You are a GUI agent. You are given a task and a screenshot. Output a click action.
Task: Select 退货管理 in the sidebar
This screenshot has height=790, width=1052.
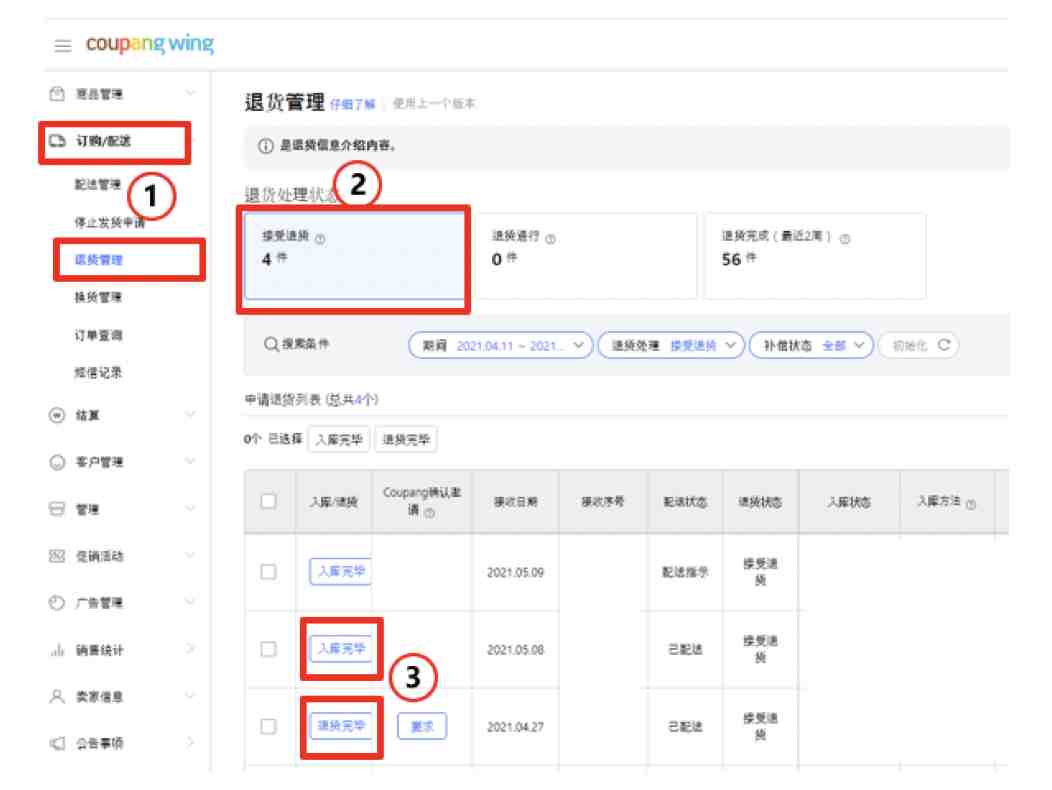(99, 260)
